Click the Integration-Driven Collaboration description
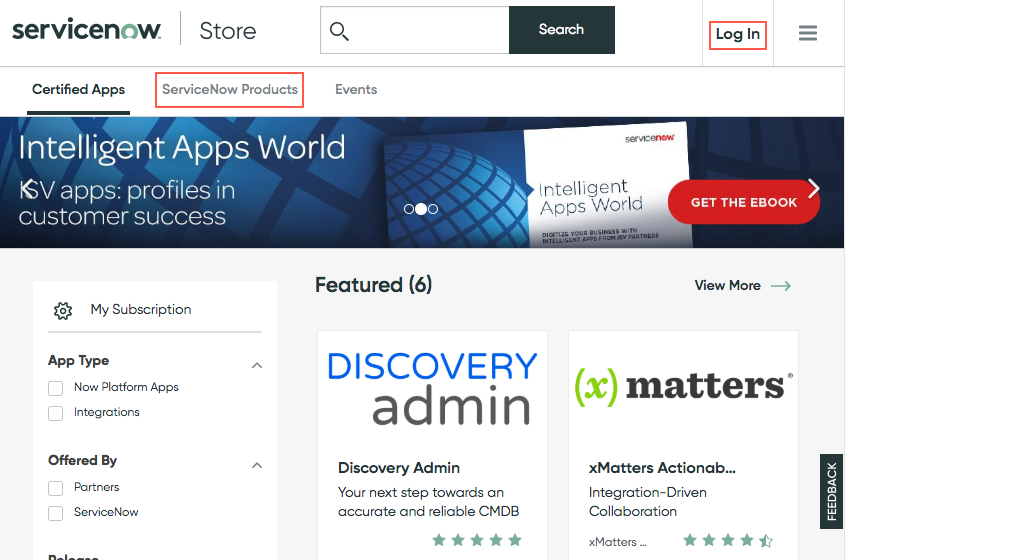The height and width of the screenshot is (560, 1034). (648, 502)
